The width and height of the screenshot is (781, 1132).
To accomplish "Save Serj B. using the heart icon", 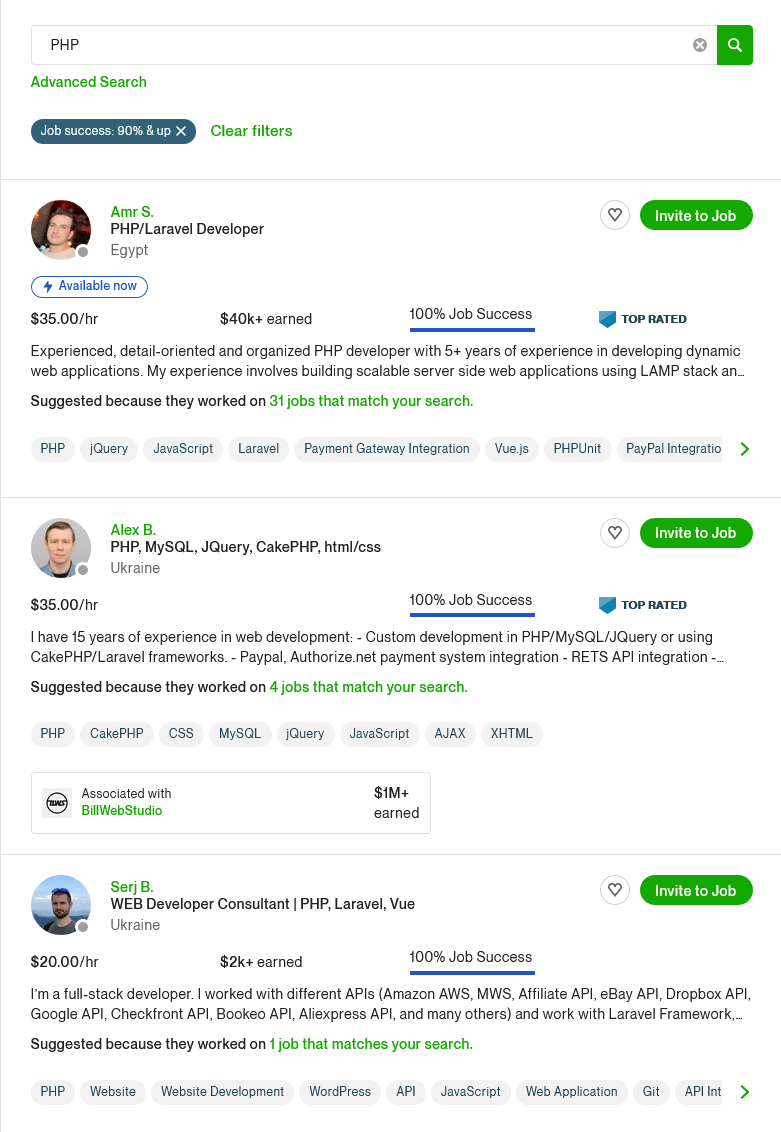I will 615,890.
